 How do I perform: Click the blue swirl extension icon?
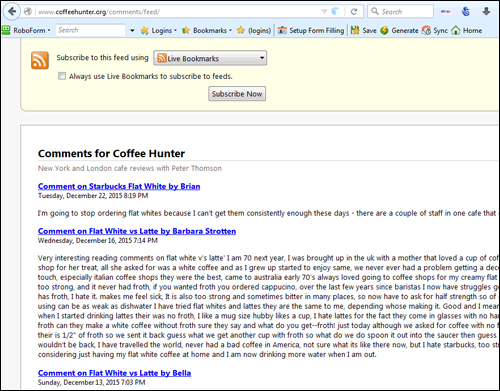(466, 12)
